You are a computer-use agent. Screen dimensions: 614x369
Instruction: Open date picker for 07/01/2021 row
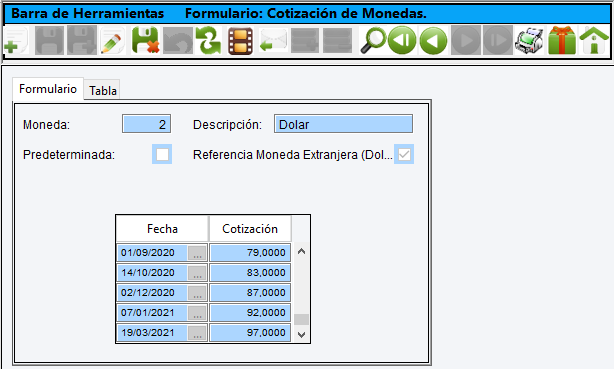point(197,313)
